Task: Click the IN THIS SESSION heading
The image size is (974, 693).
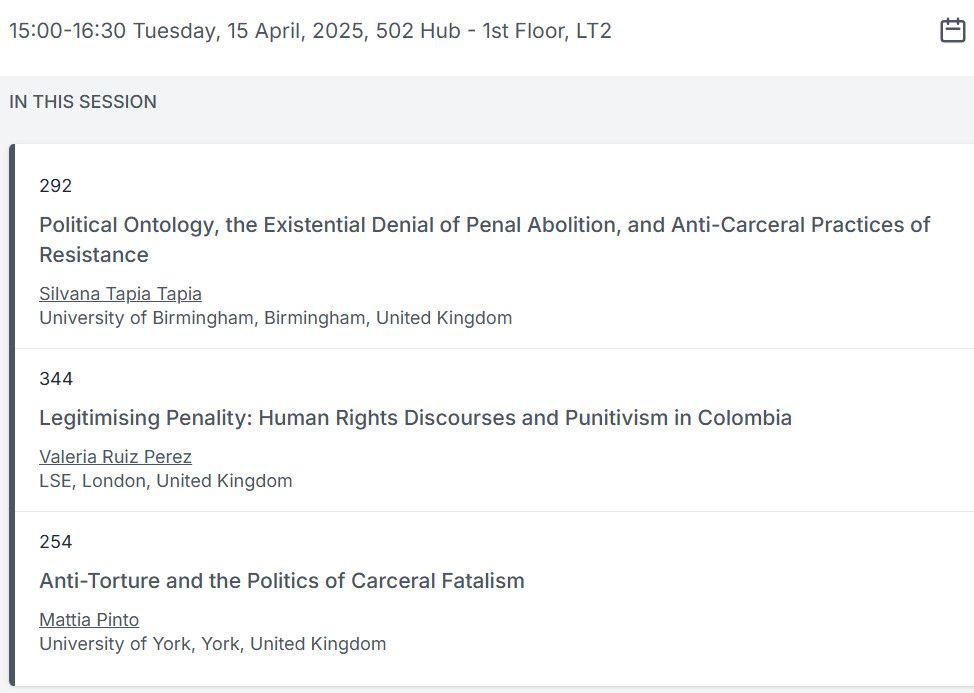Action: [83, 102]
